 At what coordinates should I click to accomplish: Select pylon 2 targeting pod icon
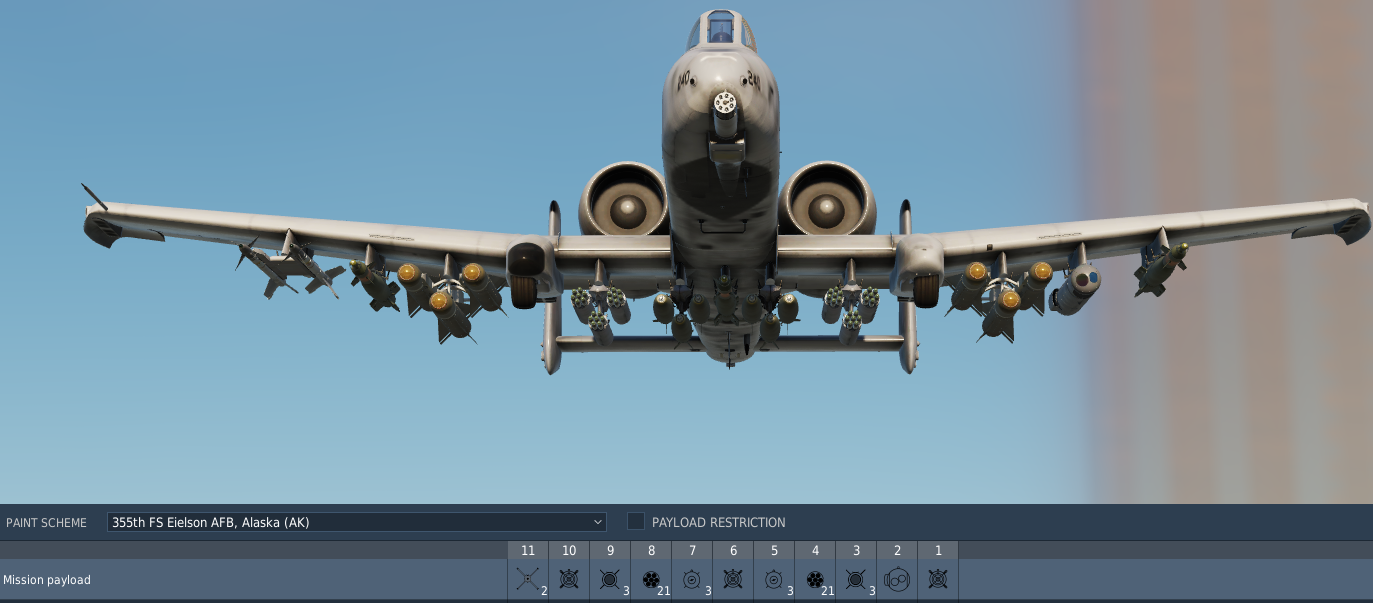tap(897, 579)
